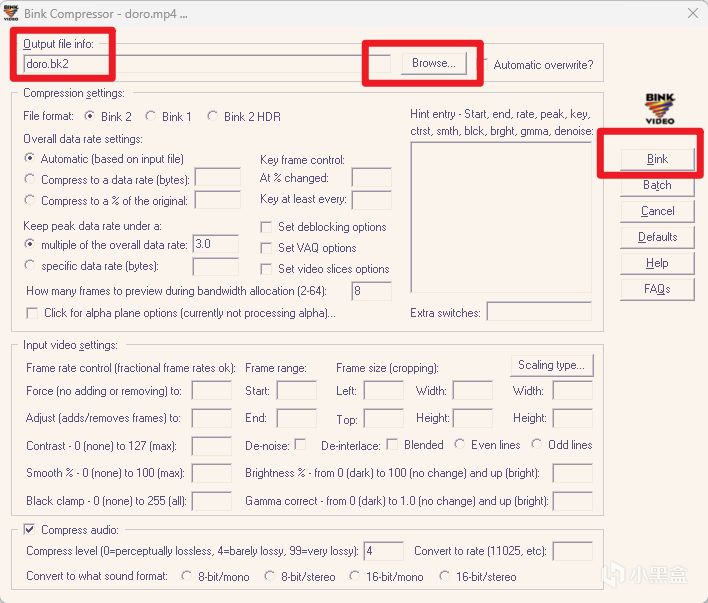Viewport: 708px width, 603px height.
Task: Click the At % changed input field
Action: [x=371, y=178]
